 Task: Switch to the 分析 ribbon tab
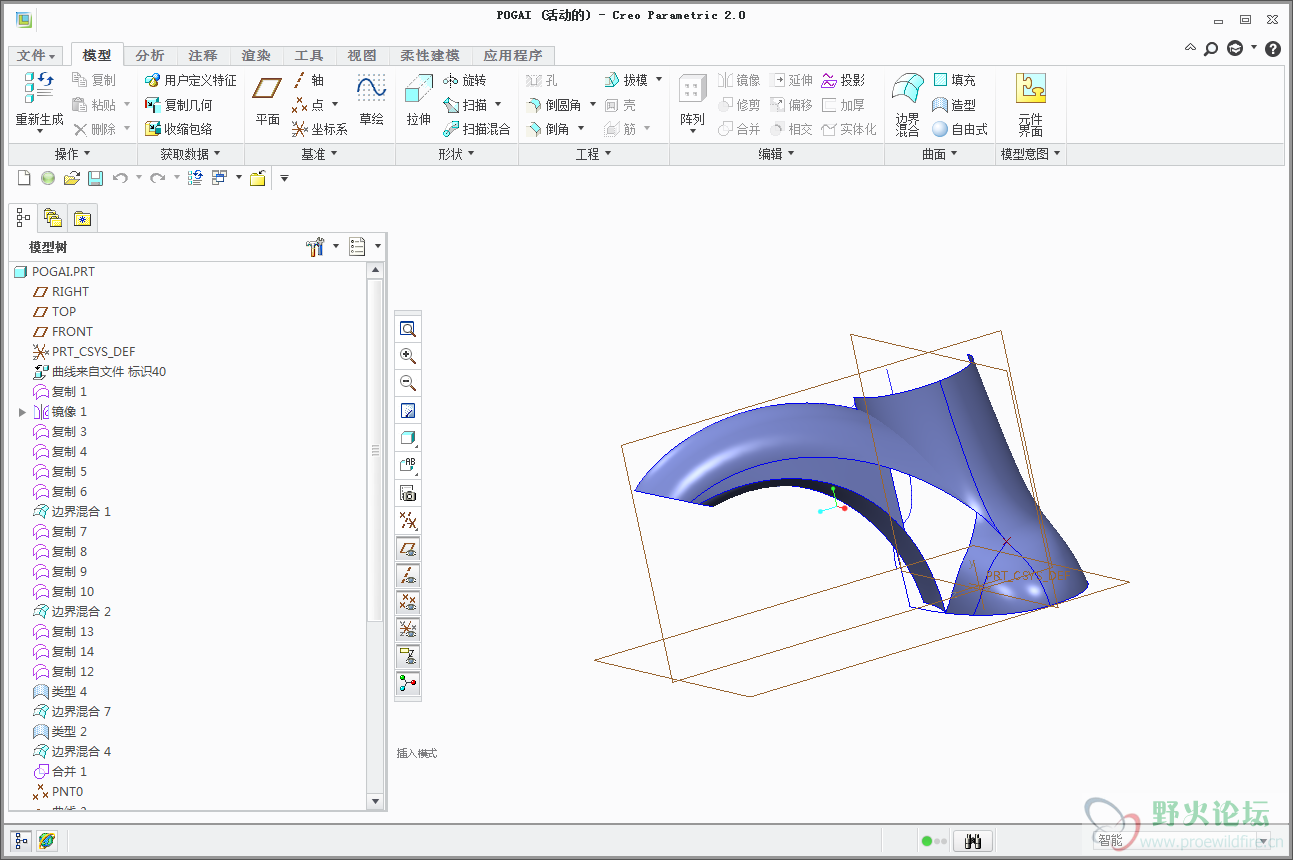point(150,56)
